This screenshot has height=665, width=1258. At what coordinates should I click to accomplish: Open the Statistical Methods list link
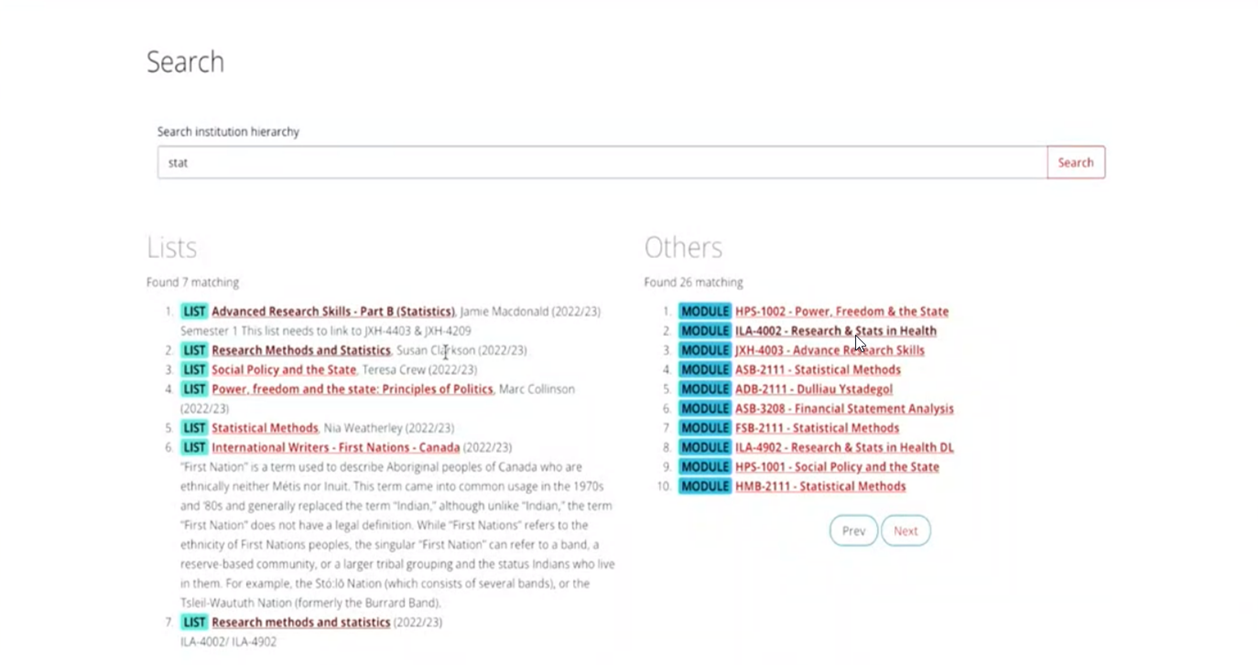point(264,428)
